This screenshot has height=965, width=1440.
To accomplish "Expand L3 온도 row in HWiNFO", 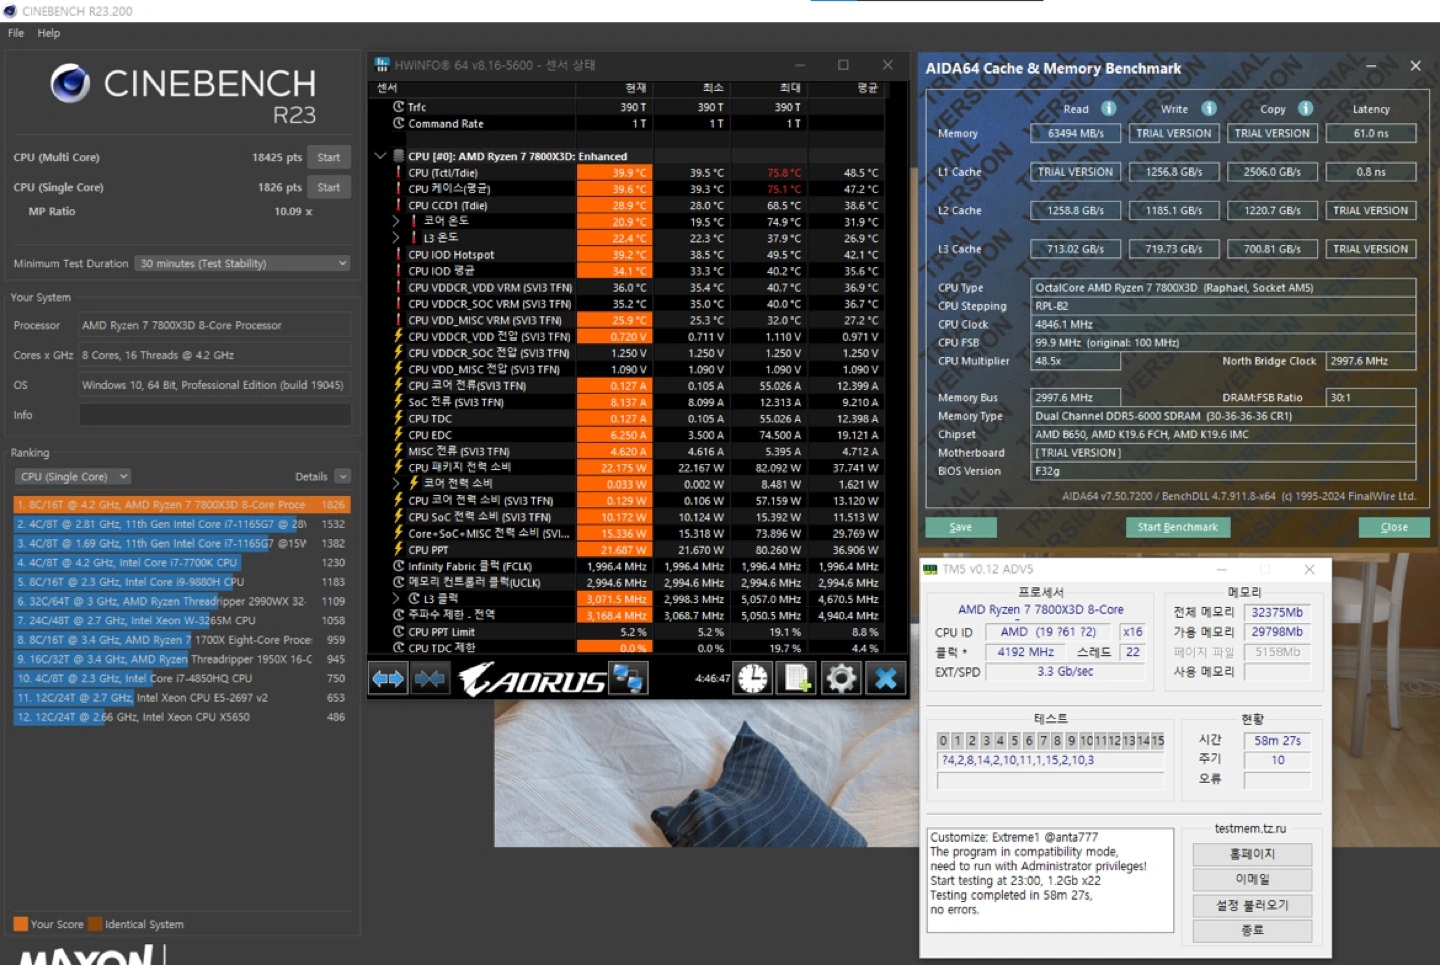I will point(396,238).
